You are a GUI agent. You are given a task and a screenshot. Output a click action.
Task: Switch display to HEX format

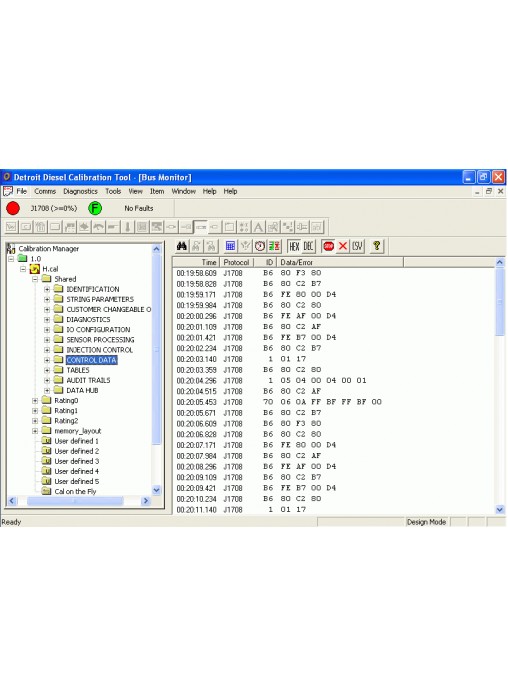[294, 246]
